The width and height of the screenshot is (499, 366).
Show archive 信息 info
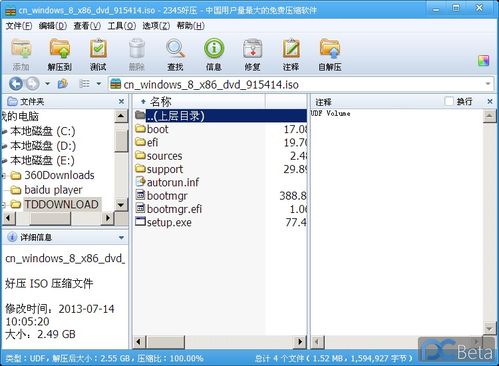pyautogui.click(x=214, y=55)
